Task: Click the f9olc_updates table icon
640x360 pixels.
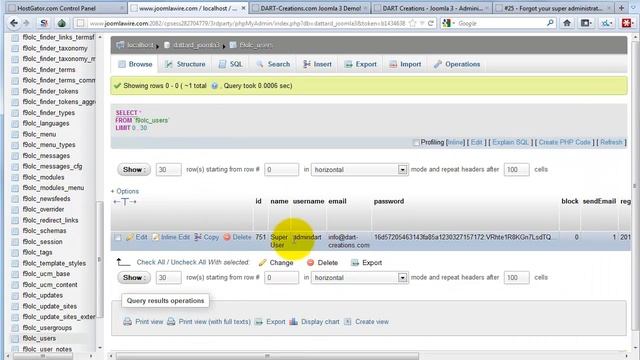Action: (15, 296)
